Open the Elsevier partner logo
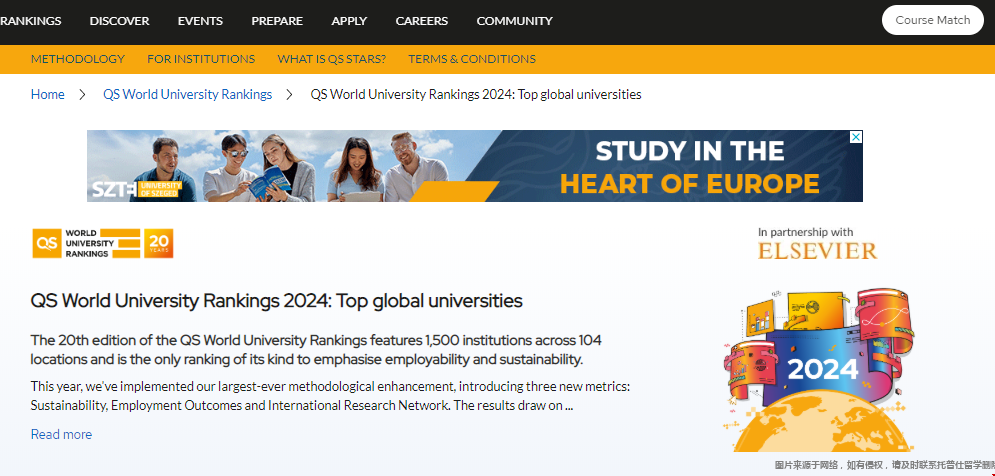This screenshot has width=995, height=476. click(817, 251)
